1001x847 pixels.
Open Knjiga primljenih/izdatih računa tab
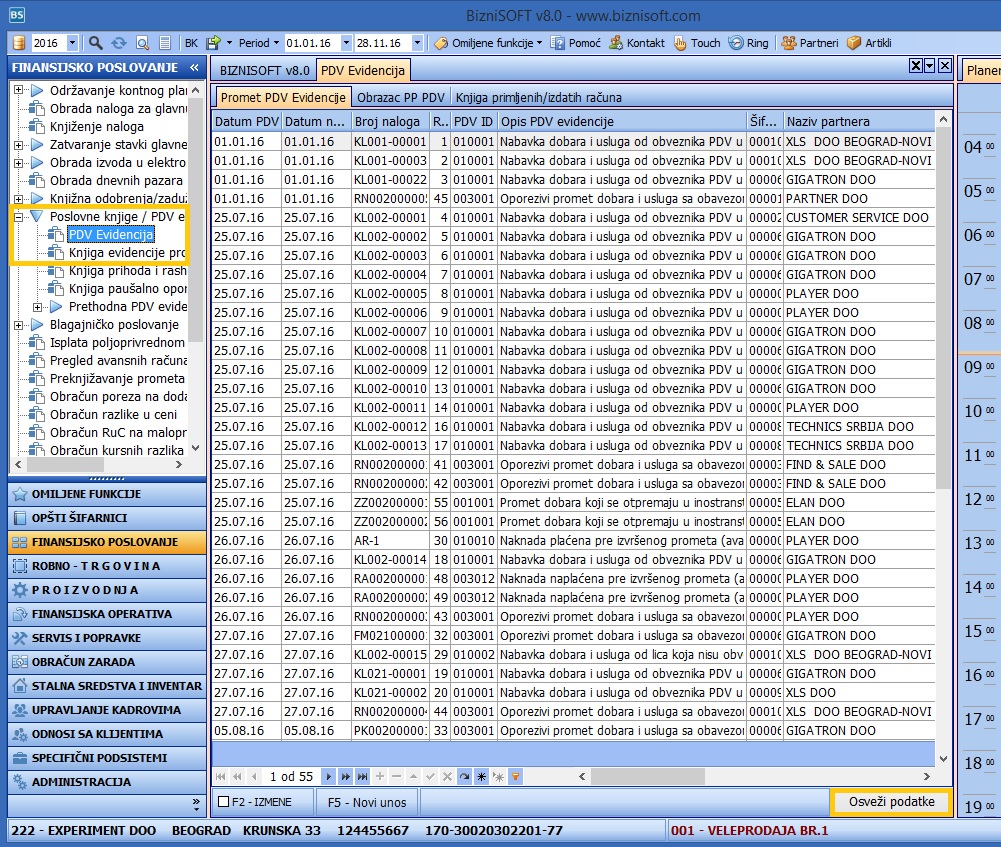(538, 97)
